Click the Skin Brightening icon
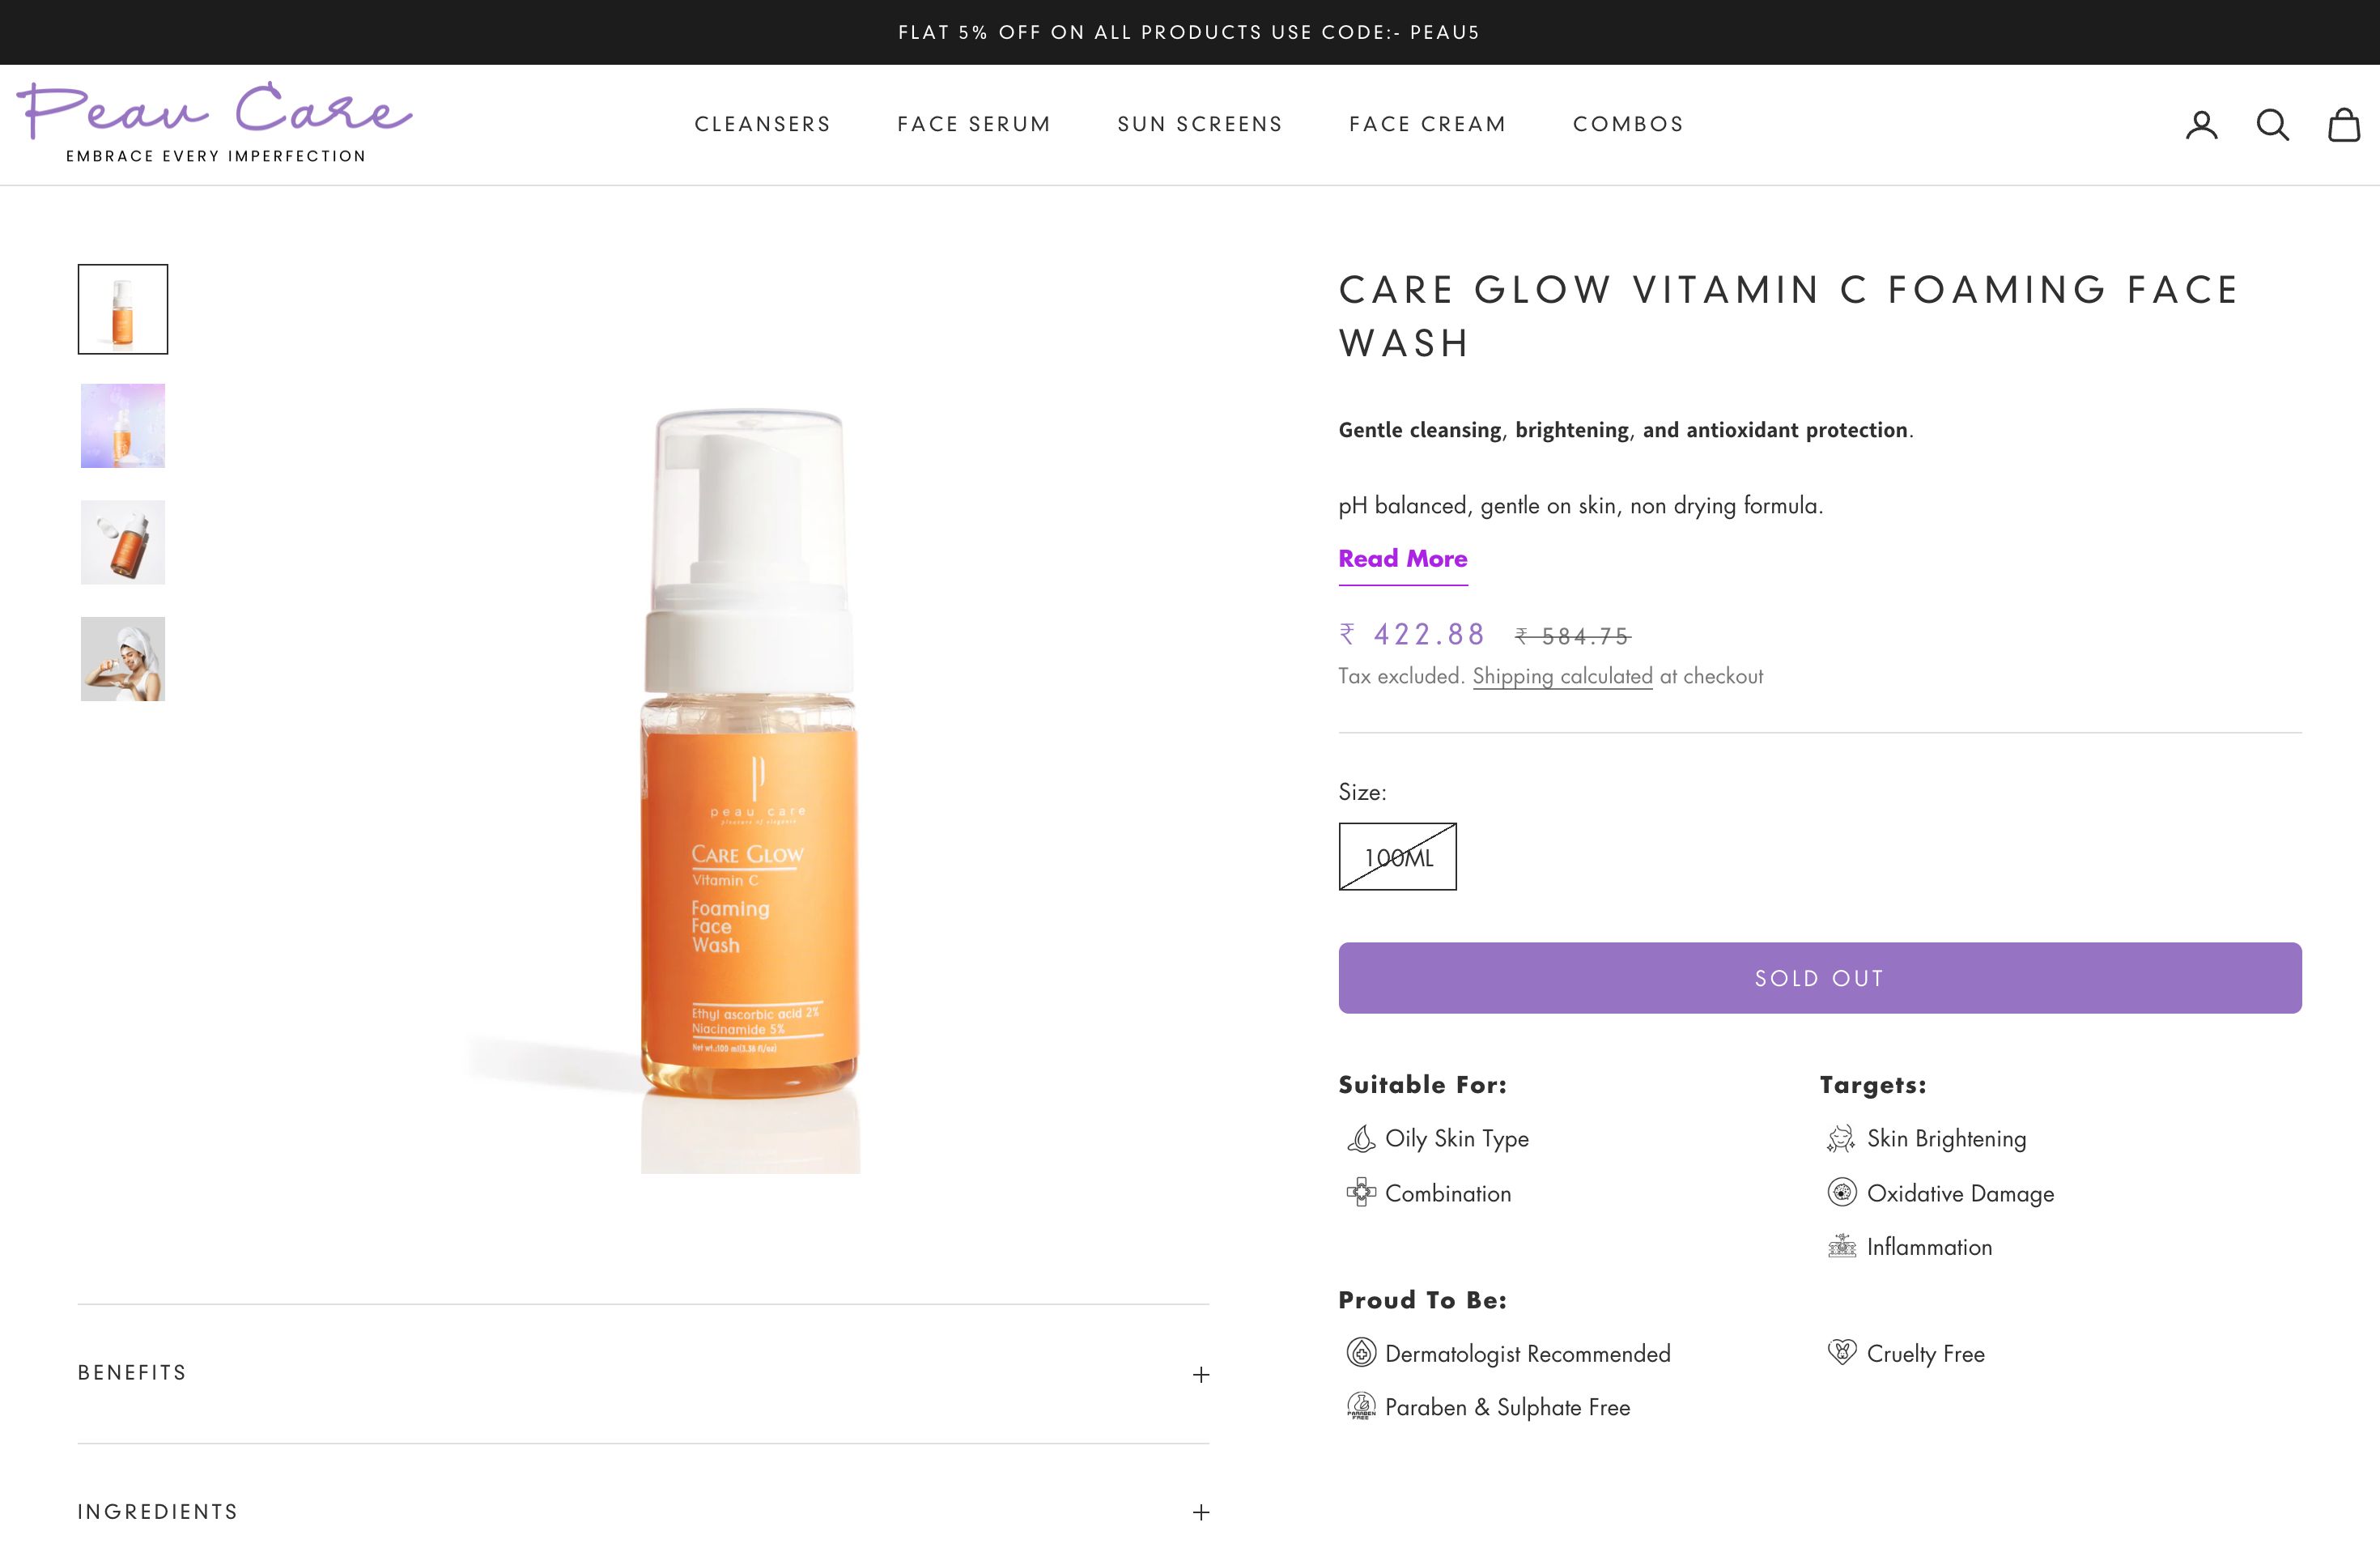Screen dimensions: 2380x1548 [1840, 1138]
